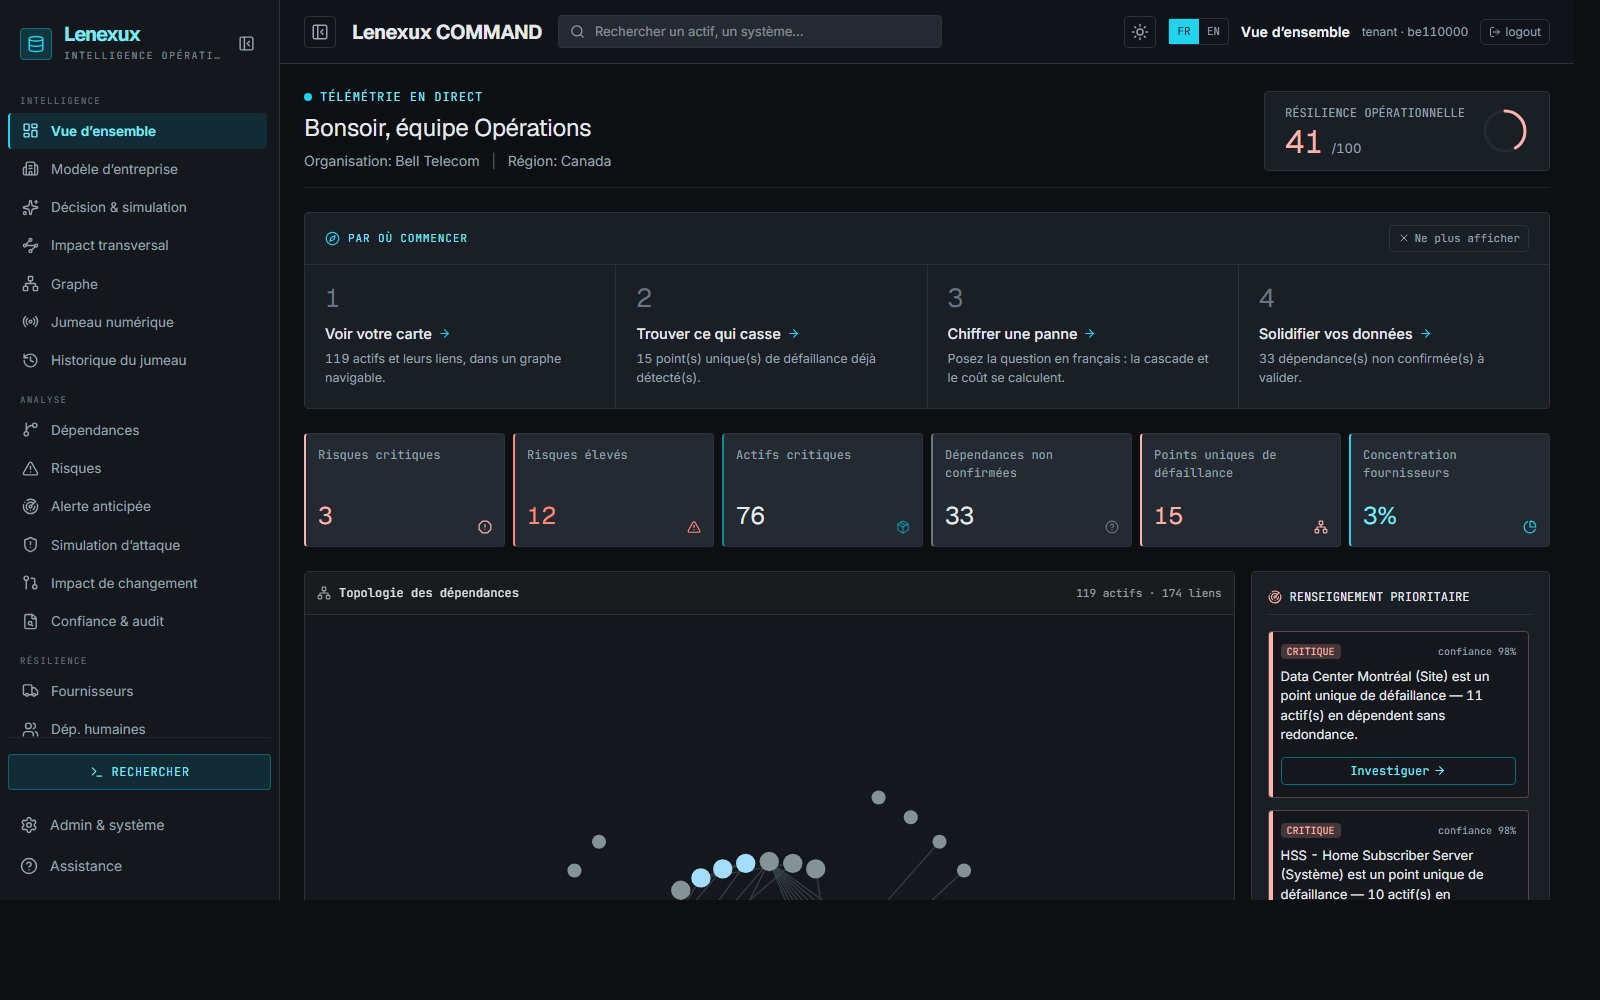Open Vue d'ensemble in sidebar
The width and height of the screenshot is (1600, 1000).
click(x=138, y=131)
